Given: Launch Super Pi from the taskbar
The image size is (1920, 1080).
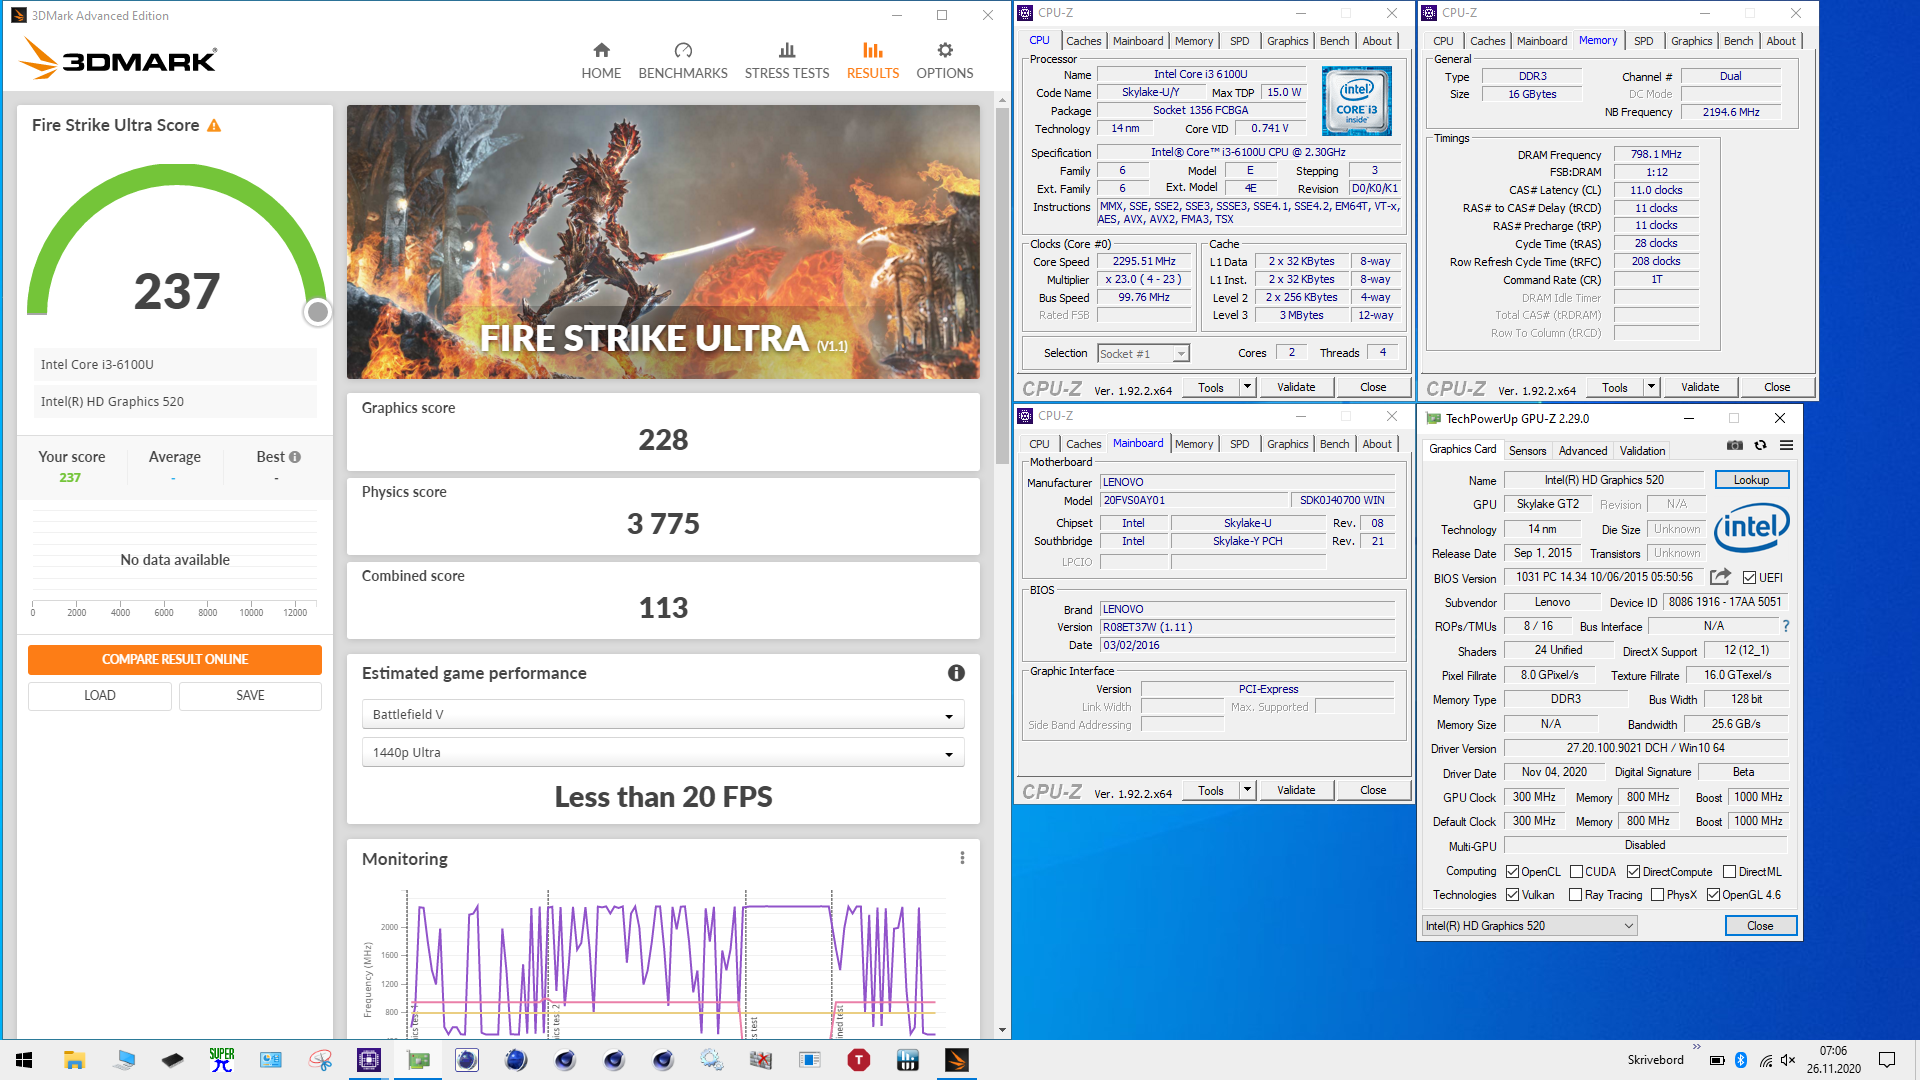Looking at the screenshot, I should coord(222,1060).
